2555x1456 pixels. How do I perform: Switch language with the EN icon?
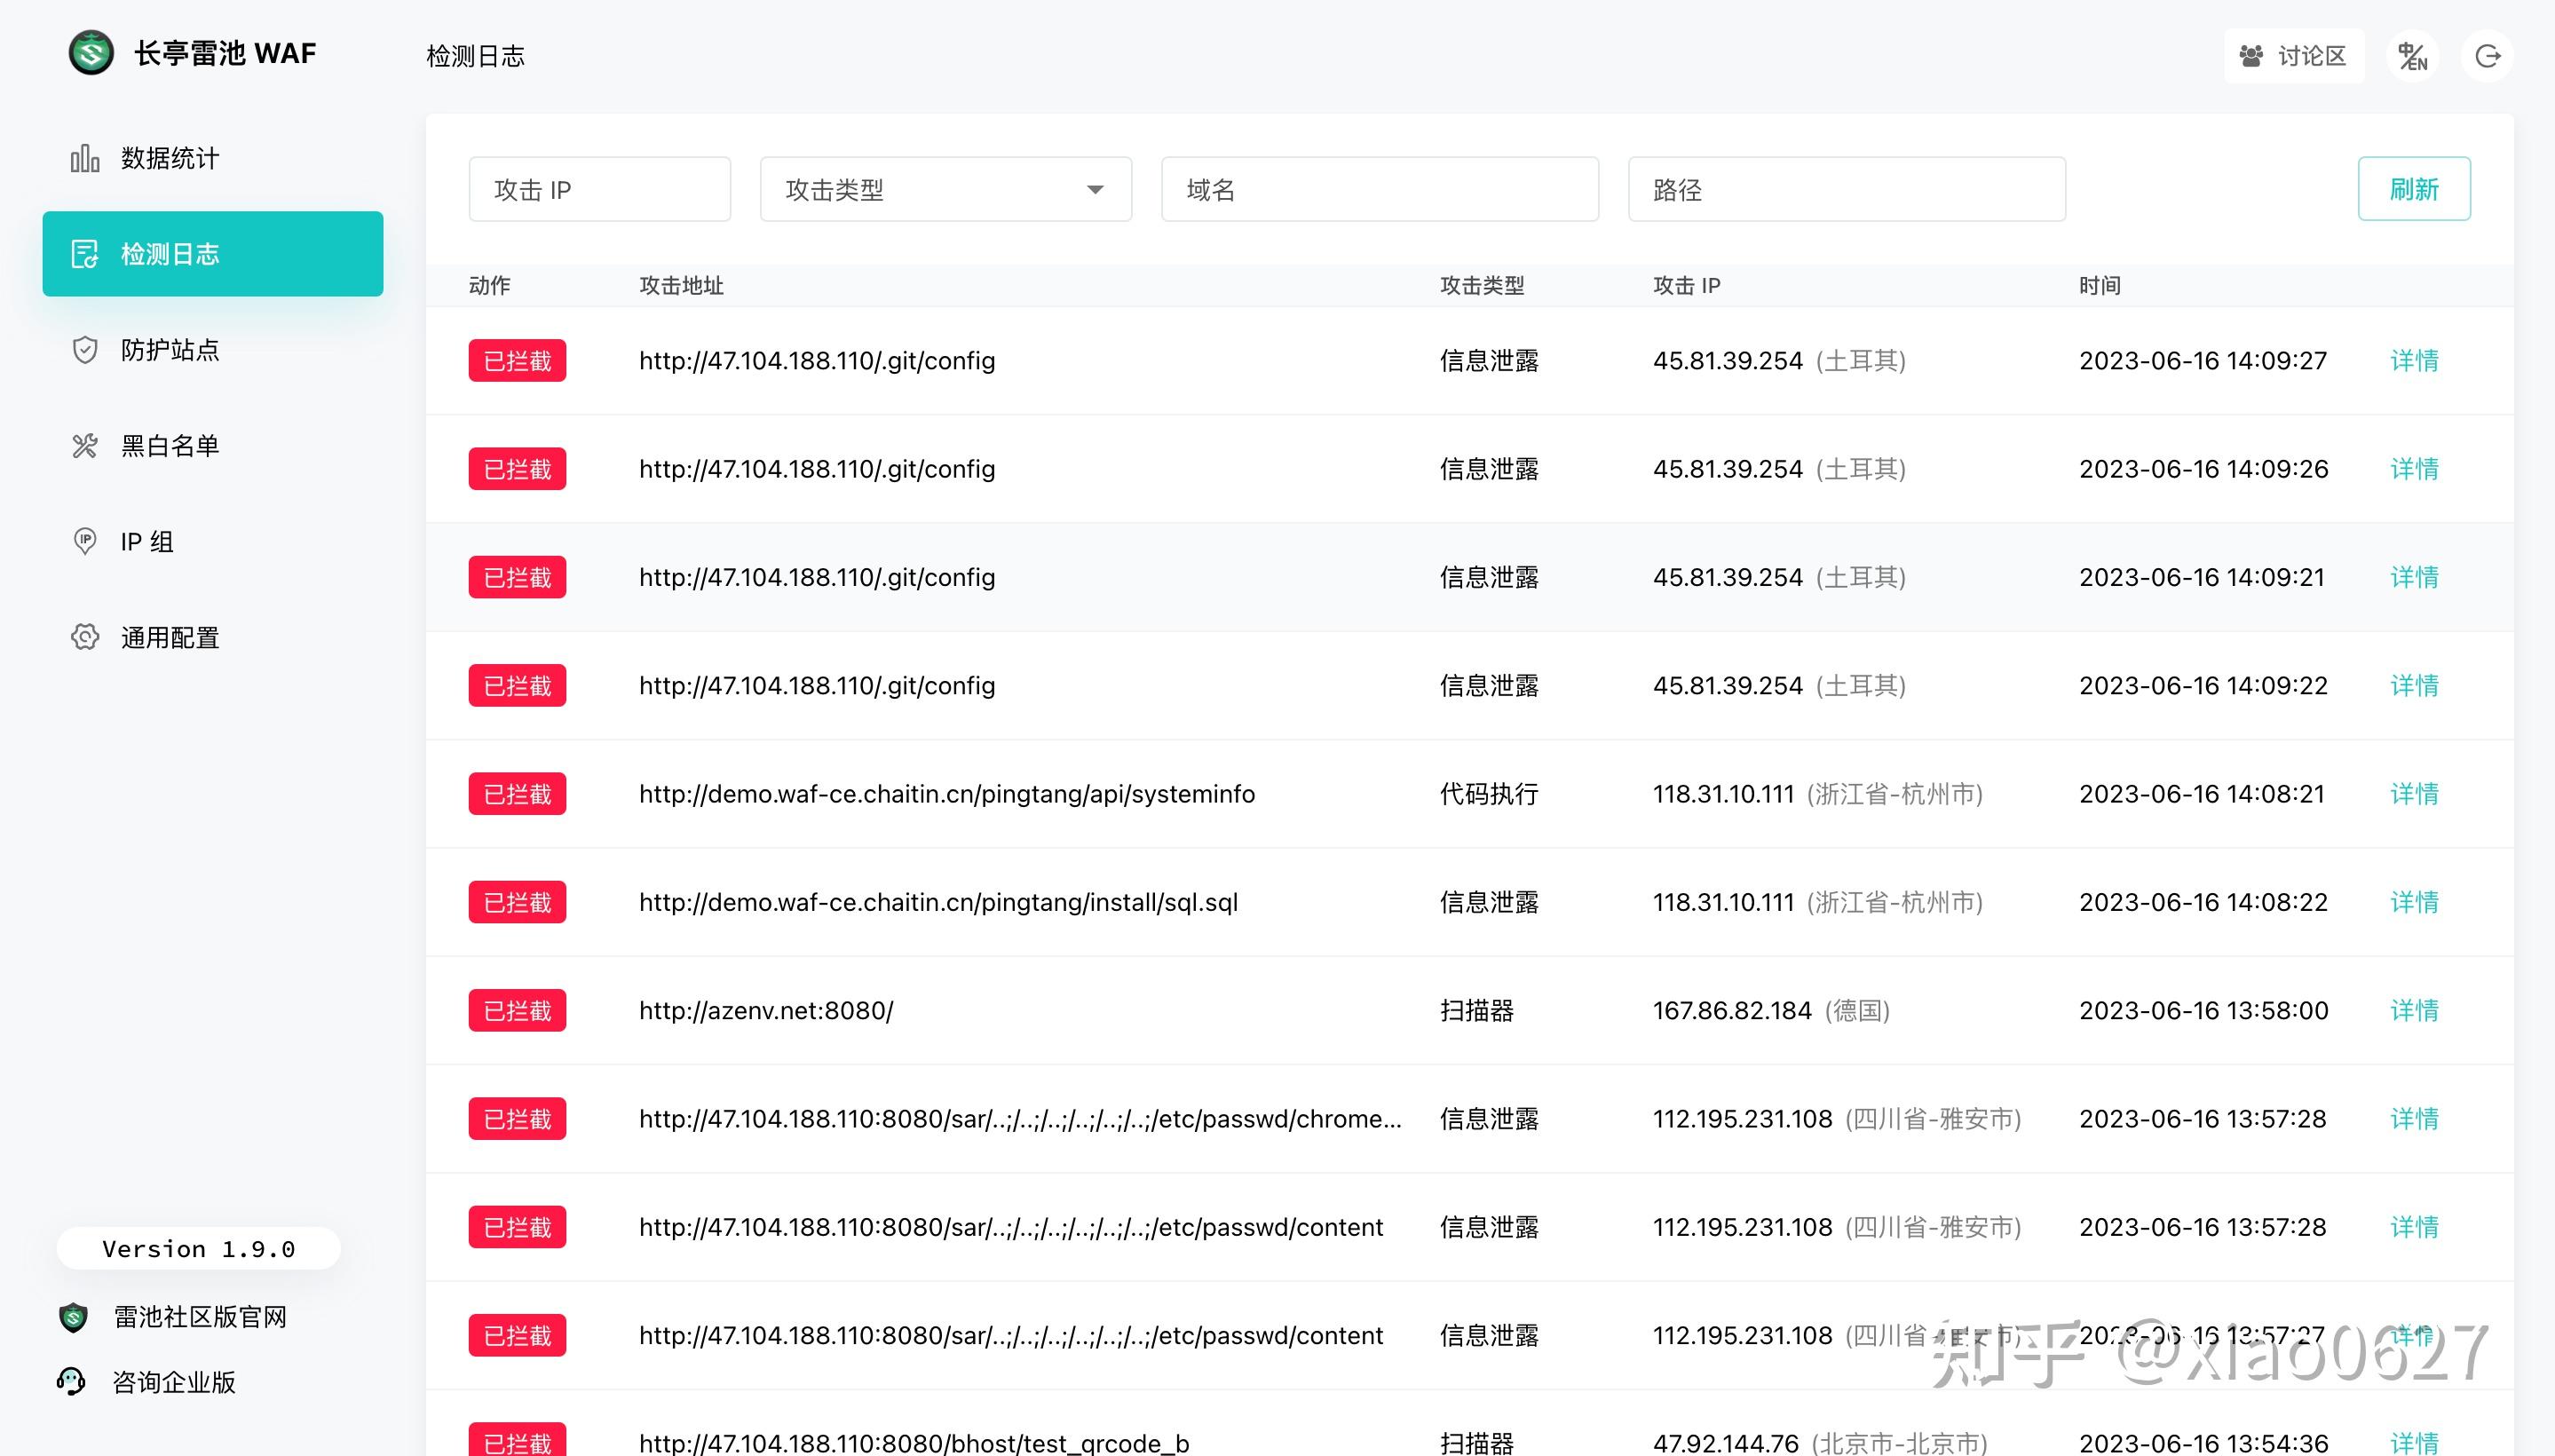coord(2413,56)
